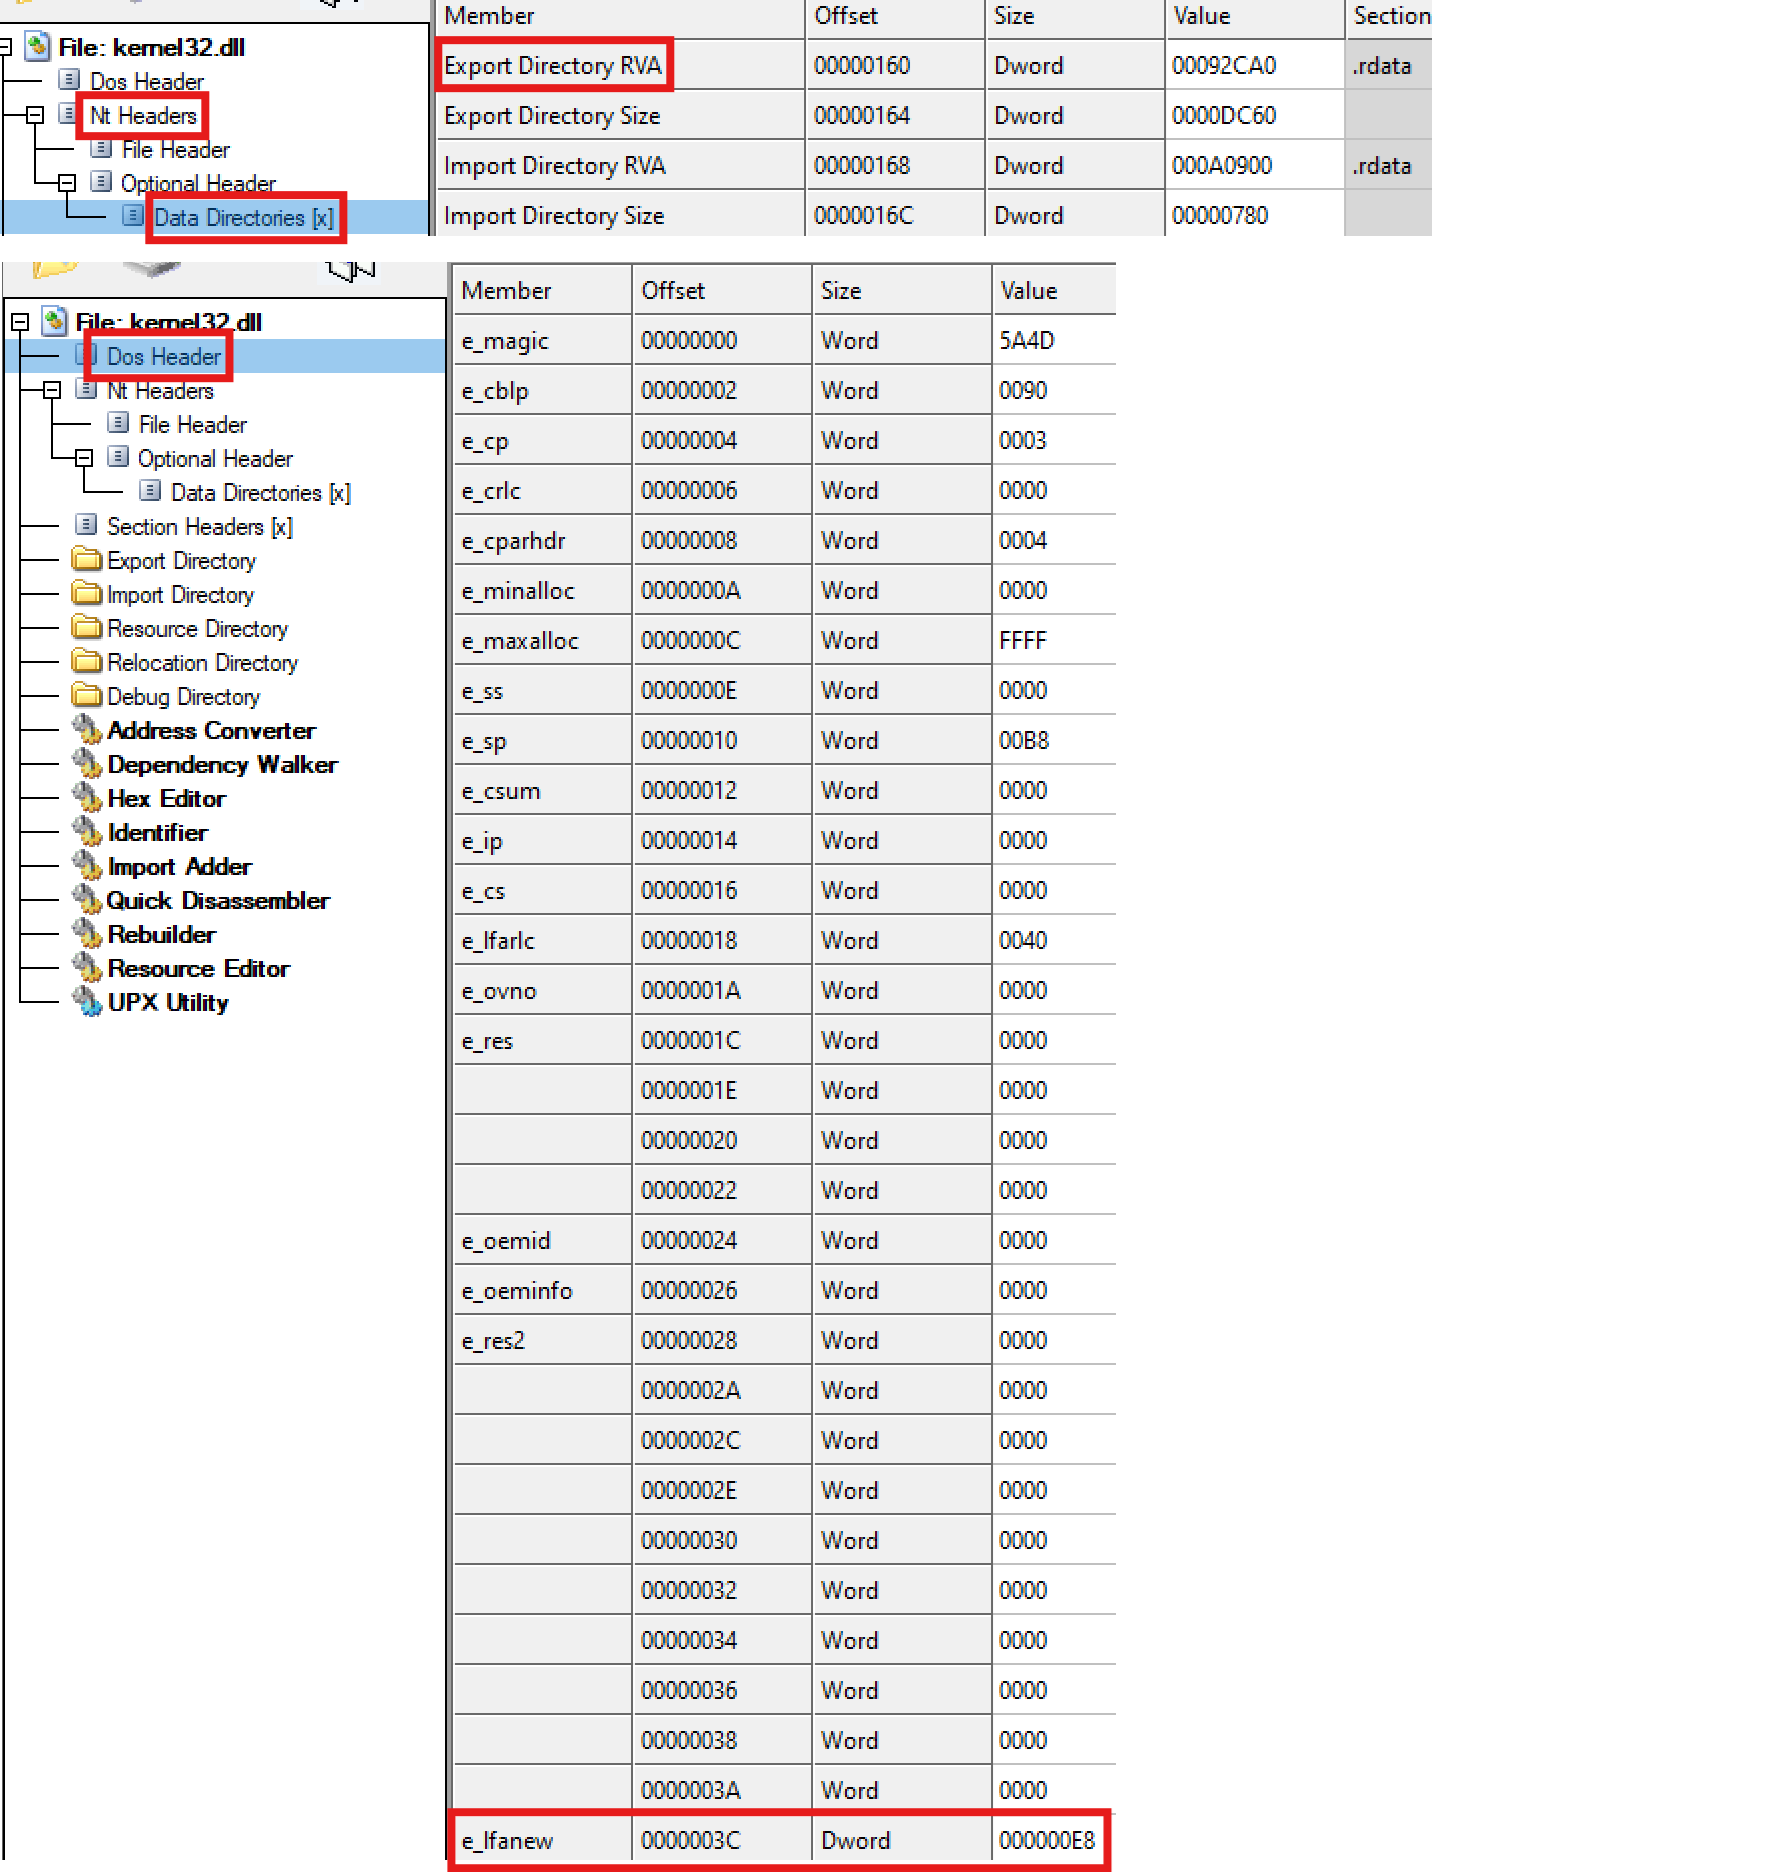Click the value 0000DC60
This screenshot has width=1791, height=1872.
click(1224, 115)
